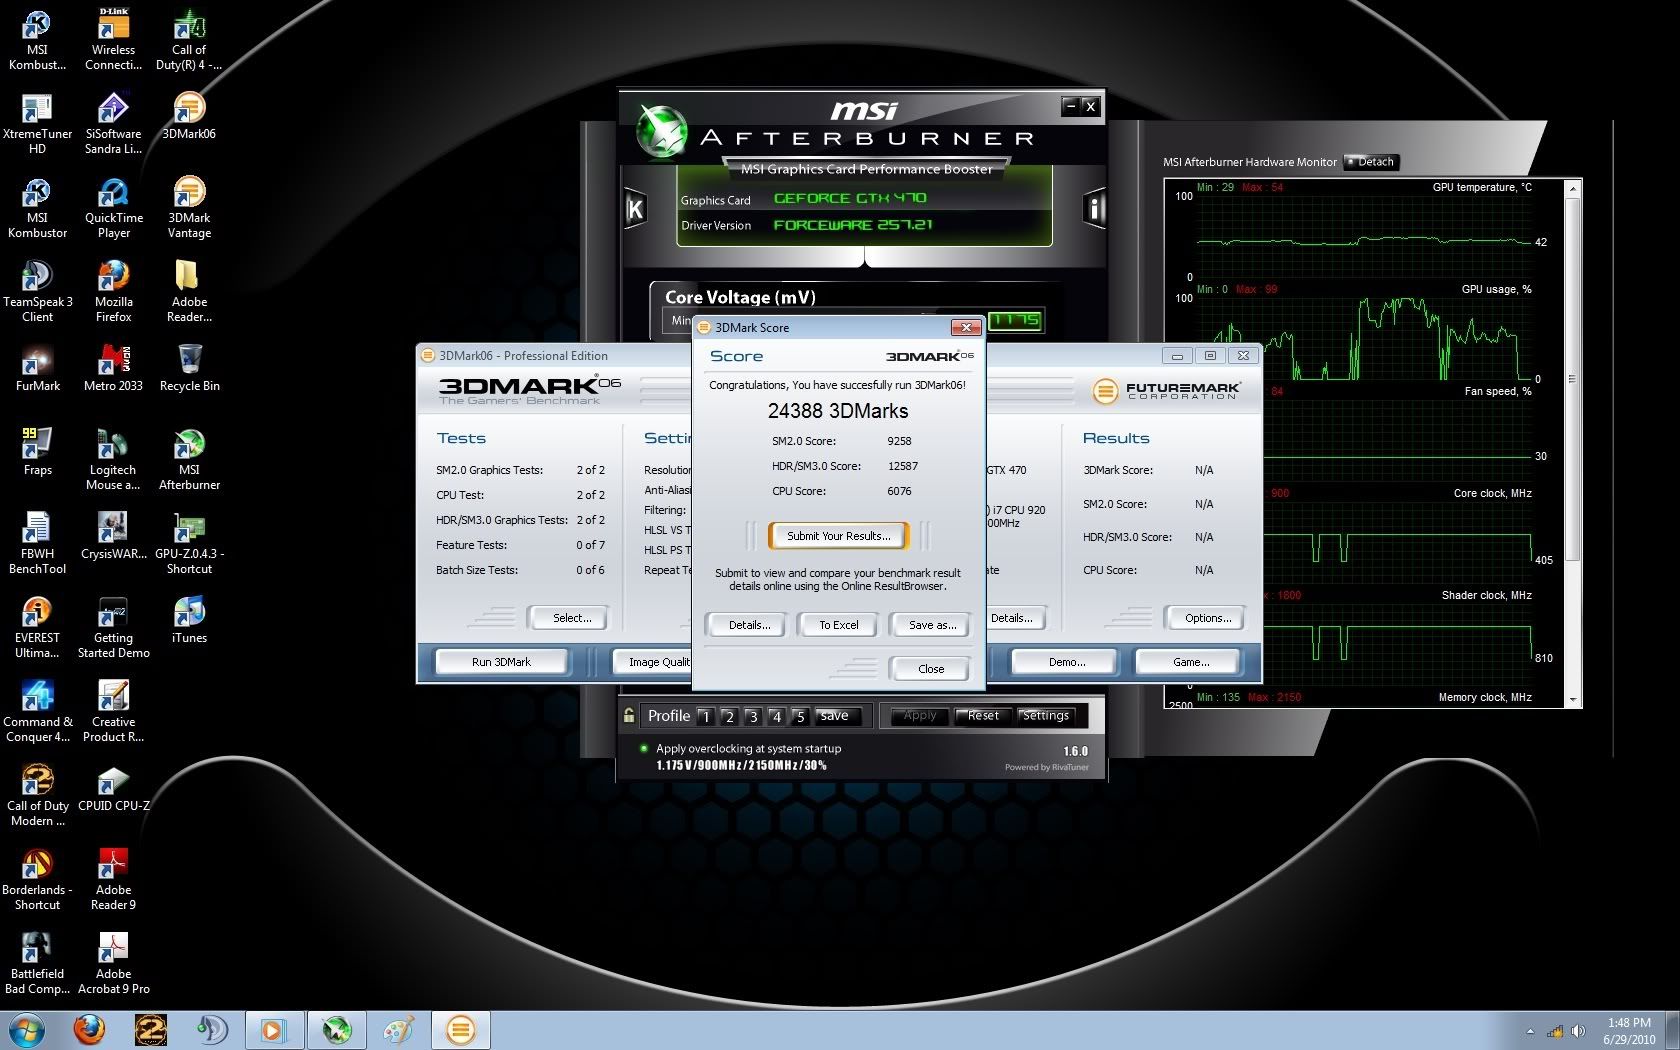1680x1050 pixels.
Task: Load Afterburner profile slot 4
Action: [776, 716]
